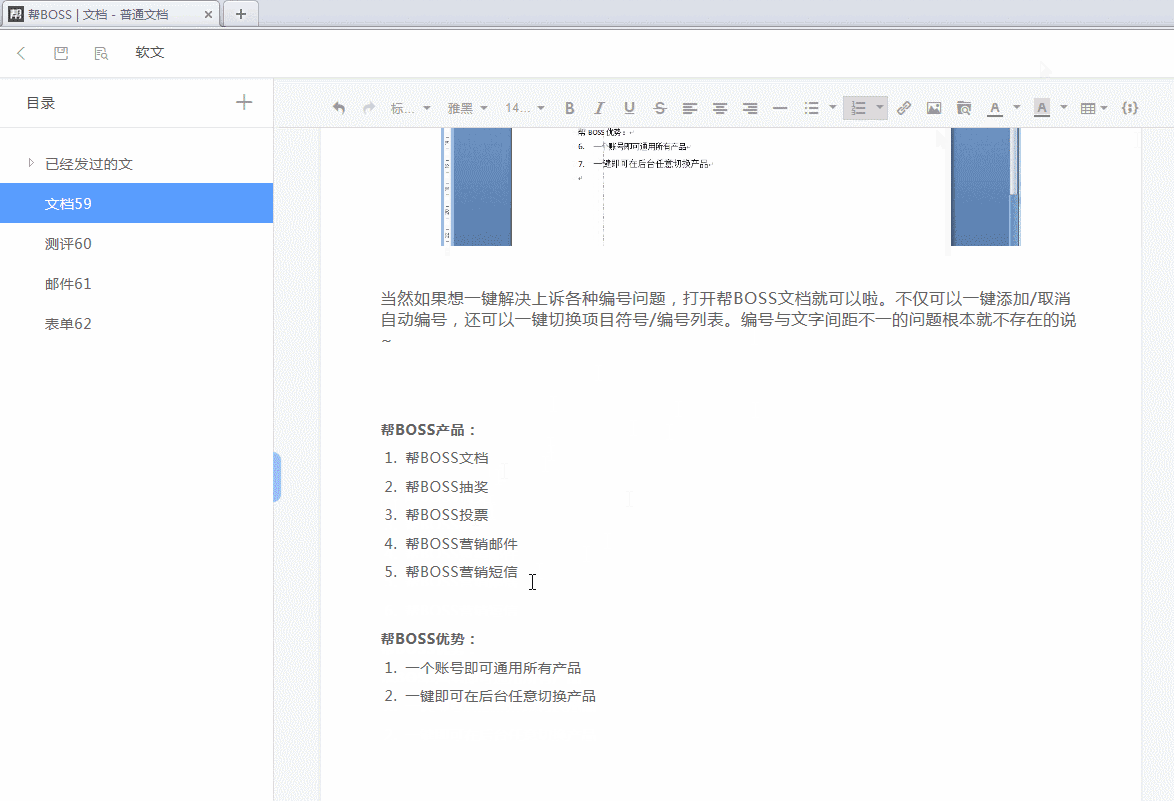Click the Redo icon in the toolbar
1174x801 pixels.
[367, 107]
